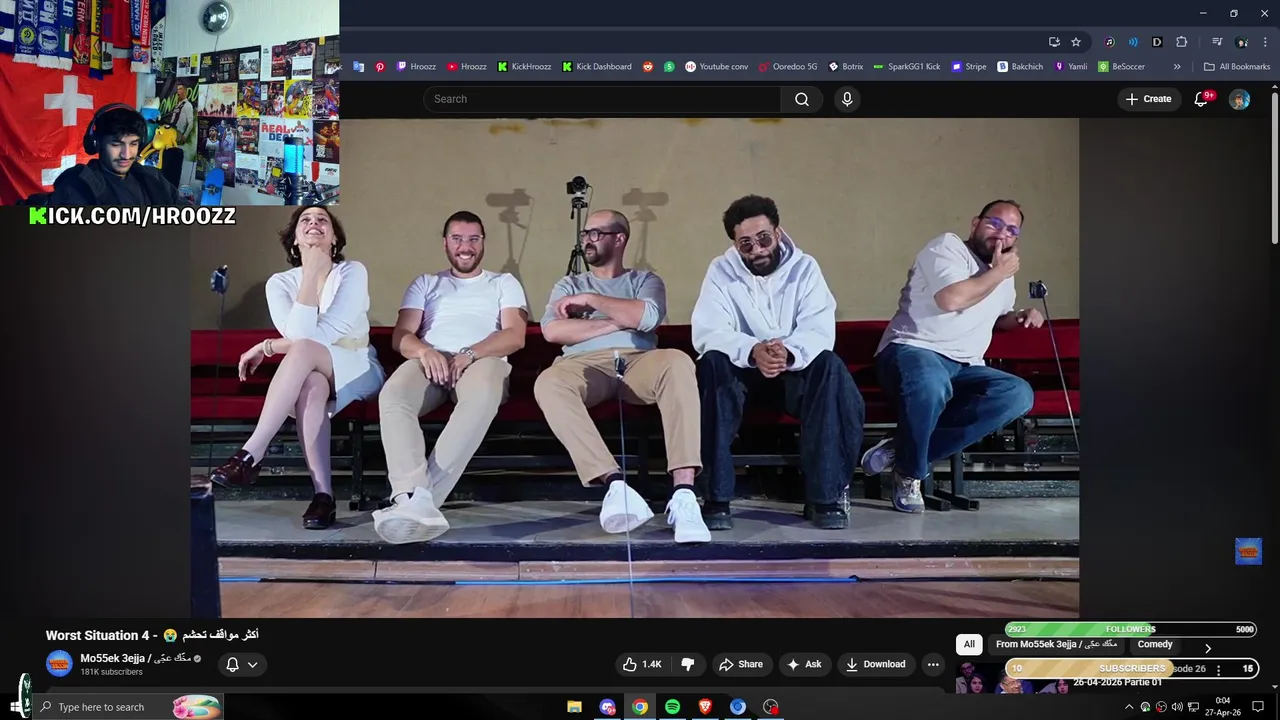Viewport: 1280px width, 720px height.
Task: Open the Stripe bookmark
Action: 969,67
